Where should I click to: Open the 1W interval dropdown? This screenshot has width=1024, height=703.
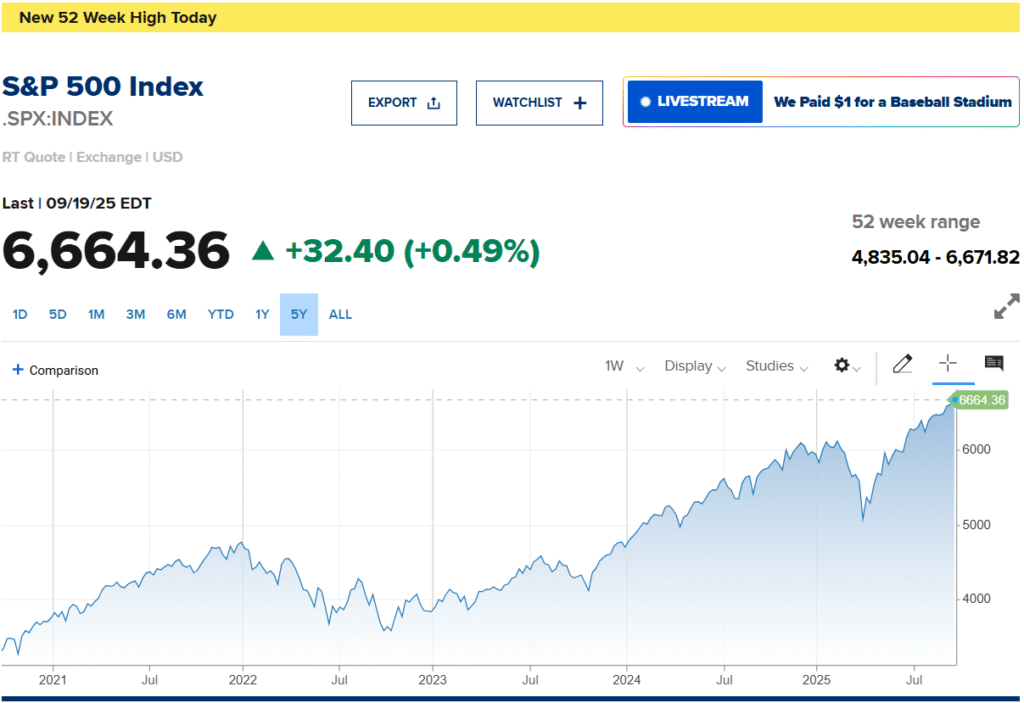pyautogui.click(x=624, y=366)
